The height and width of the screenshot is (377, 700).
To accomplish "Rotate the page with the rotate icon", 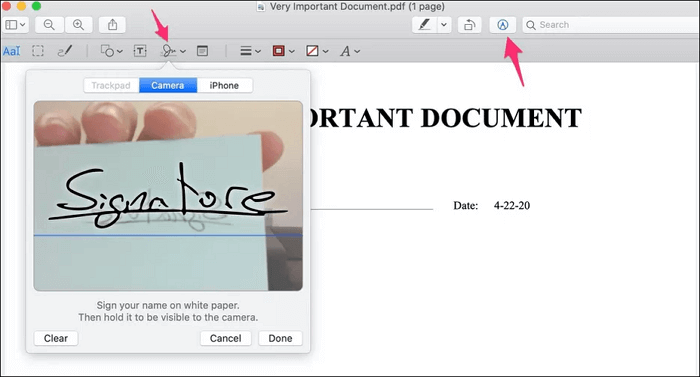I will (469, 25).
